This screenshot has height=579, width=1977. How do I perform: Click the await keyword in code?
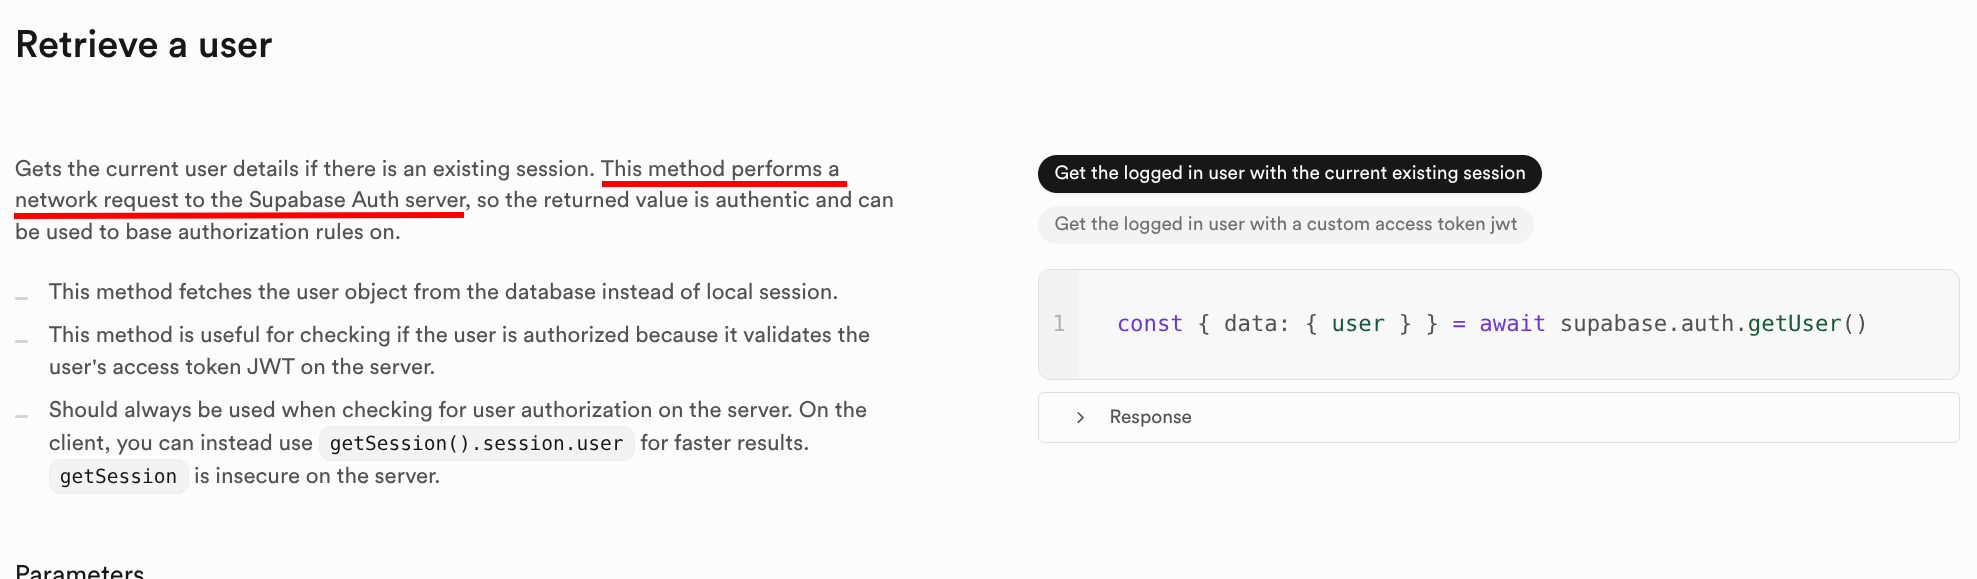click(x=1512, y=324)
